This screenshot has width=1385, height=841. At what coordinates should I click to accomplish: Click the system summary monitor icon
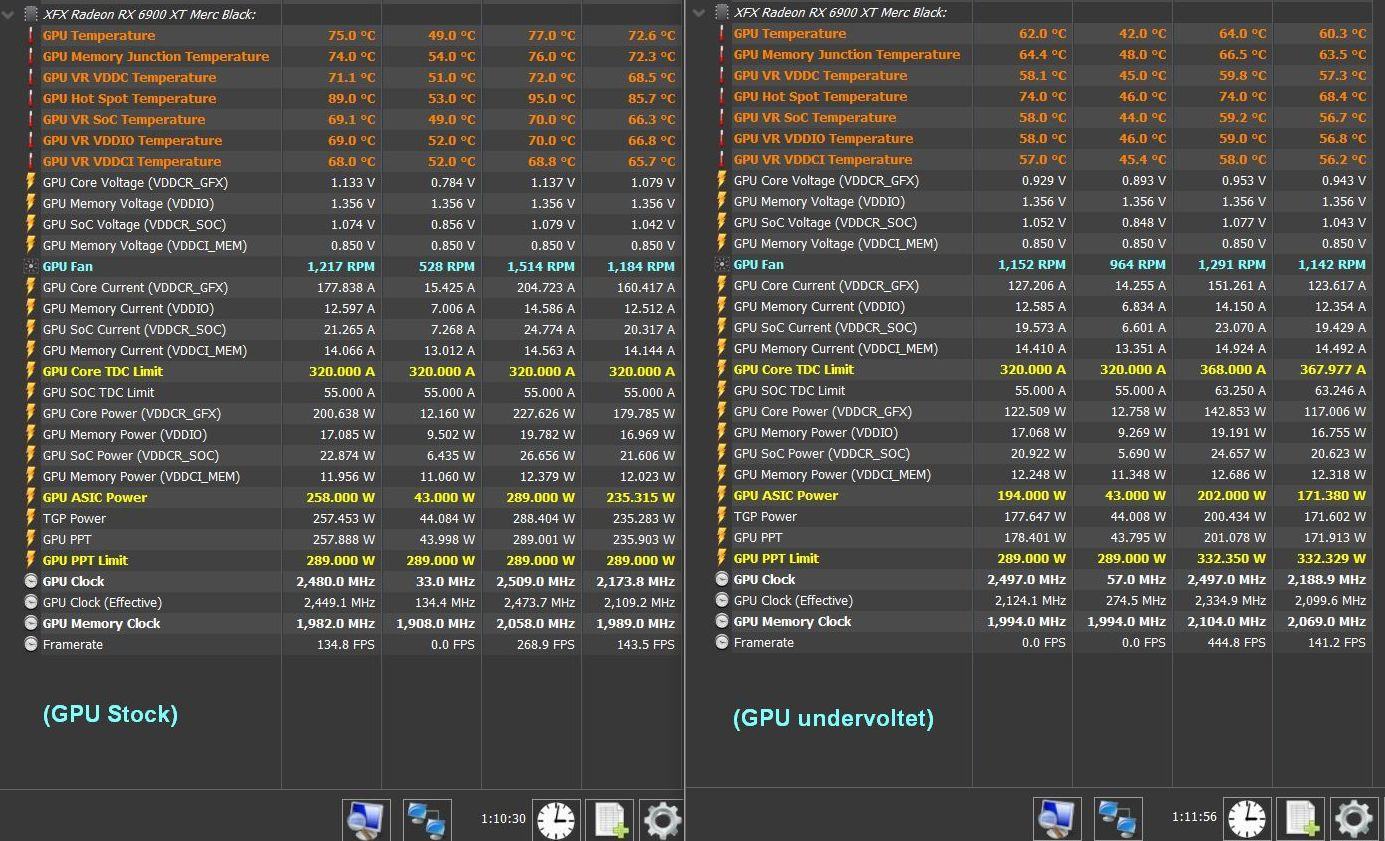(x=366, y=819)
